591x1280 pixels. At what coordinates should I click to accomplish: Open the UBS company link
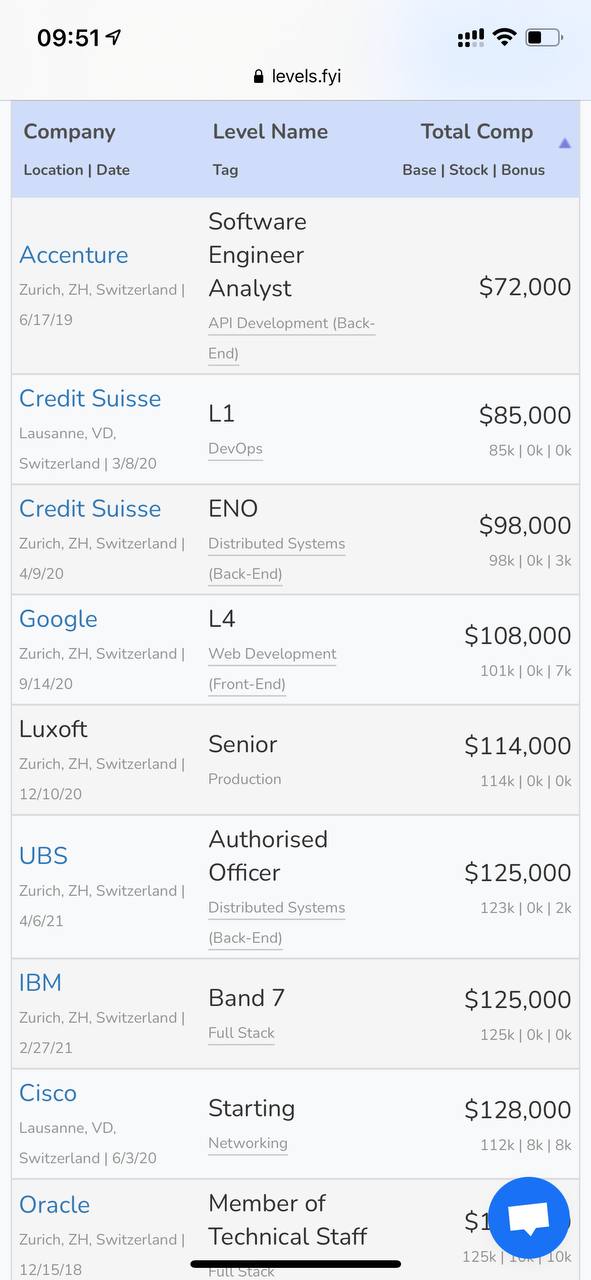43,856
